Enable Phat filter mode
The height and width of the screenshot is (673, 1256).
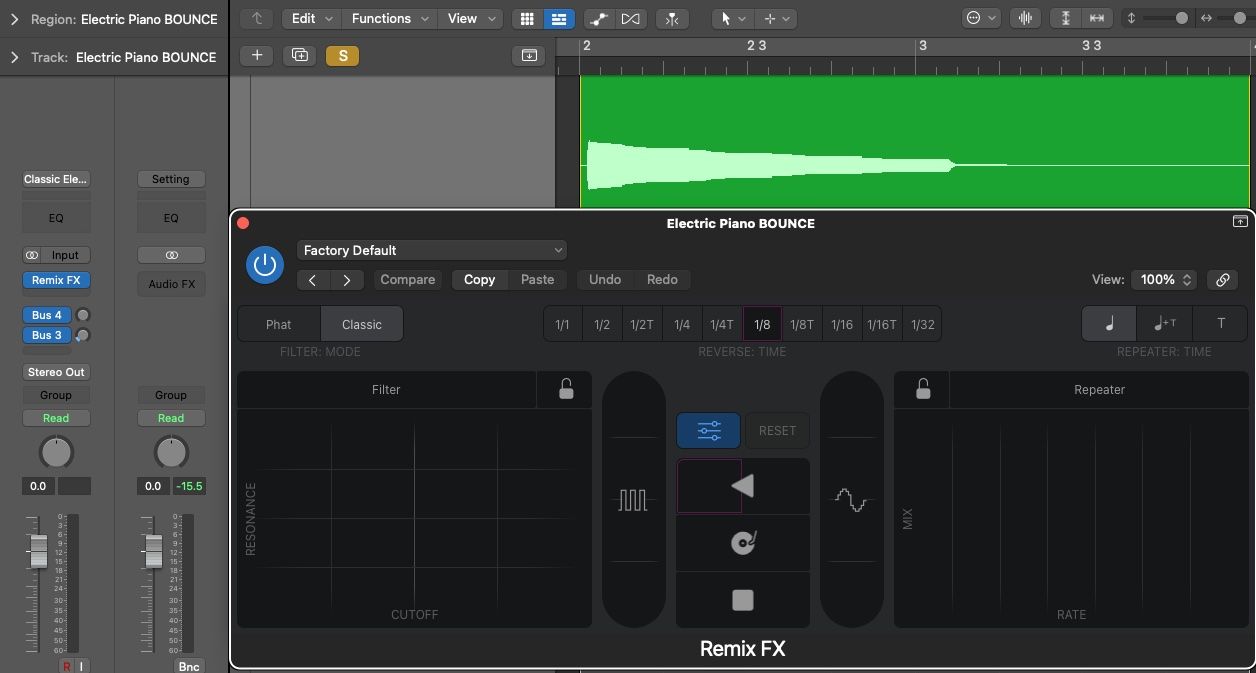click(279, 324)
